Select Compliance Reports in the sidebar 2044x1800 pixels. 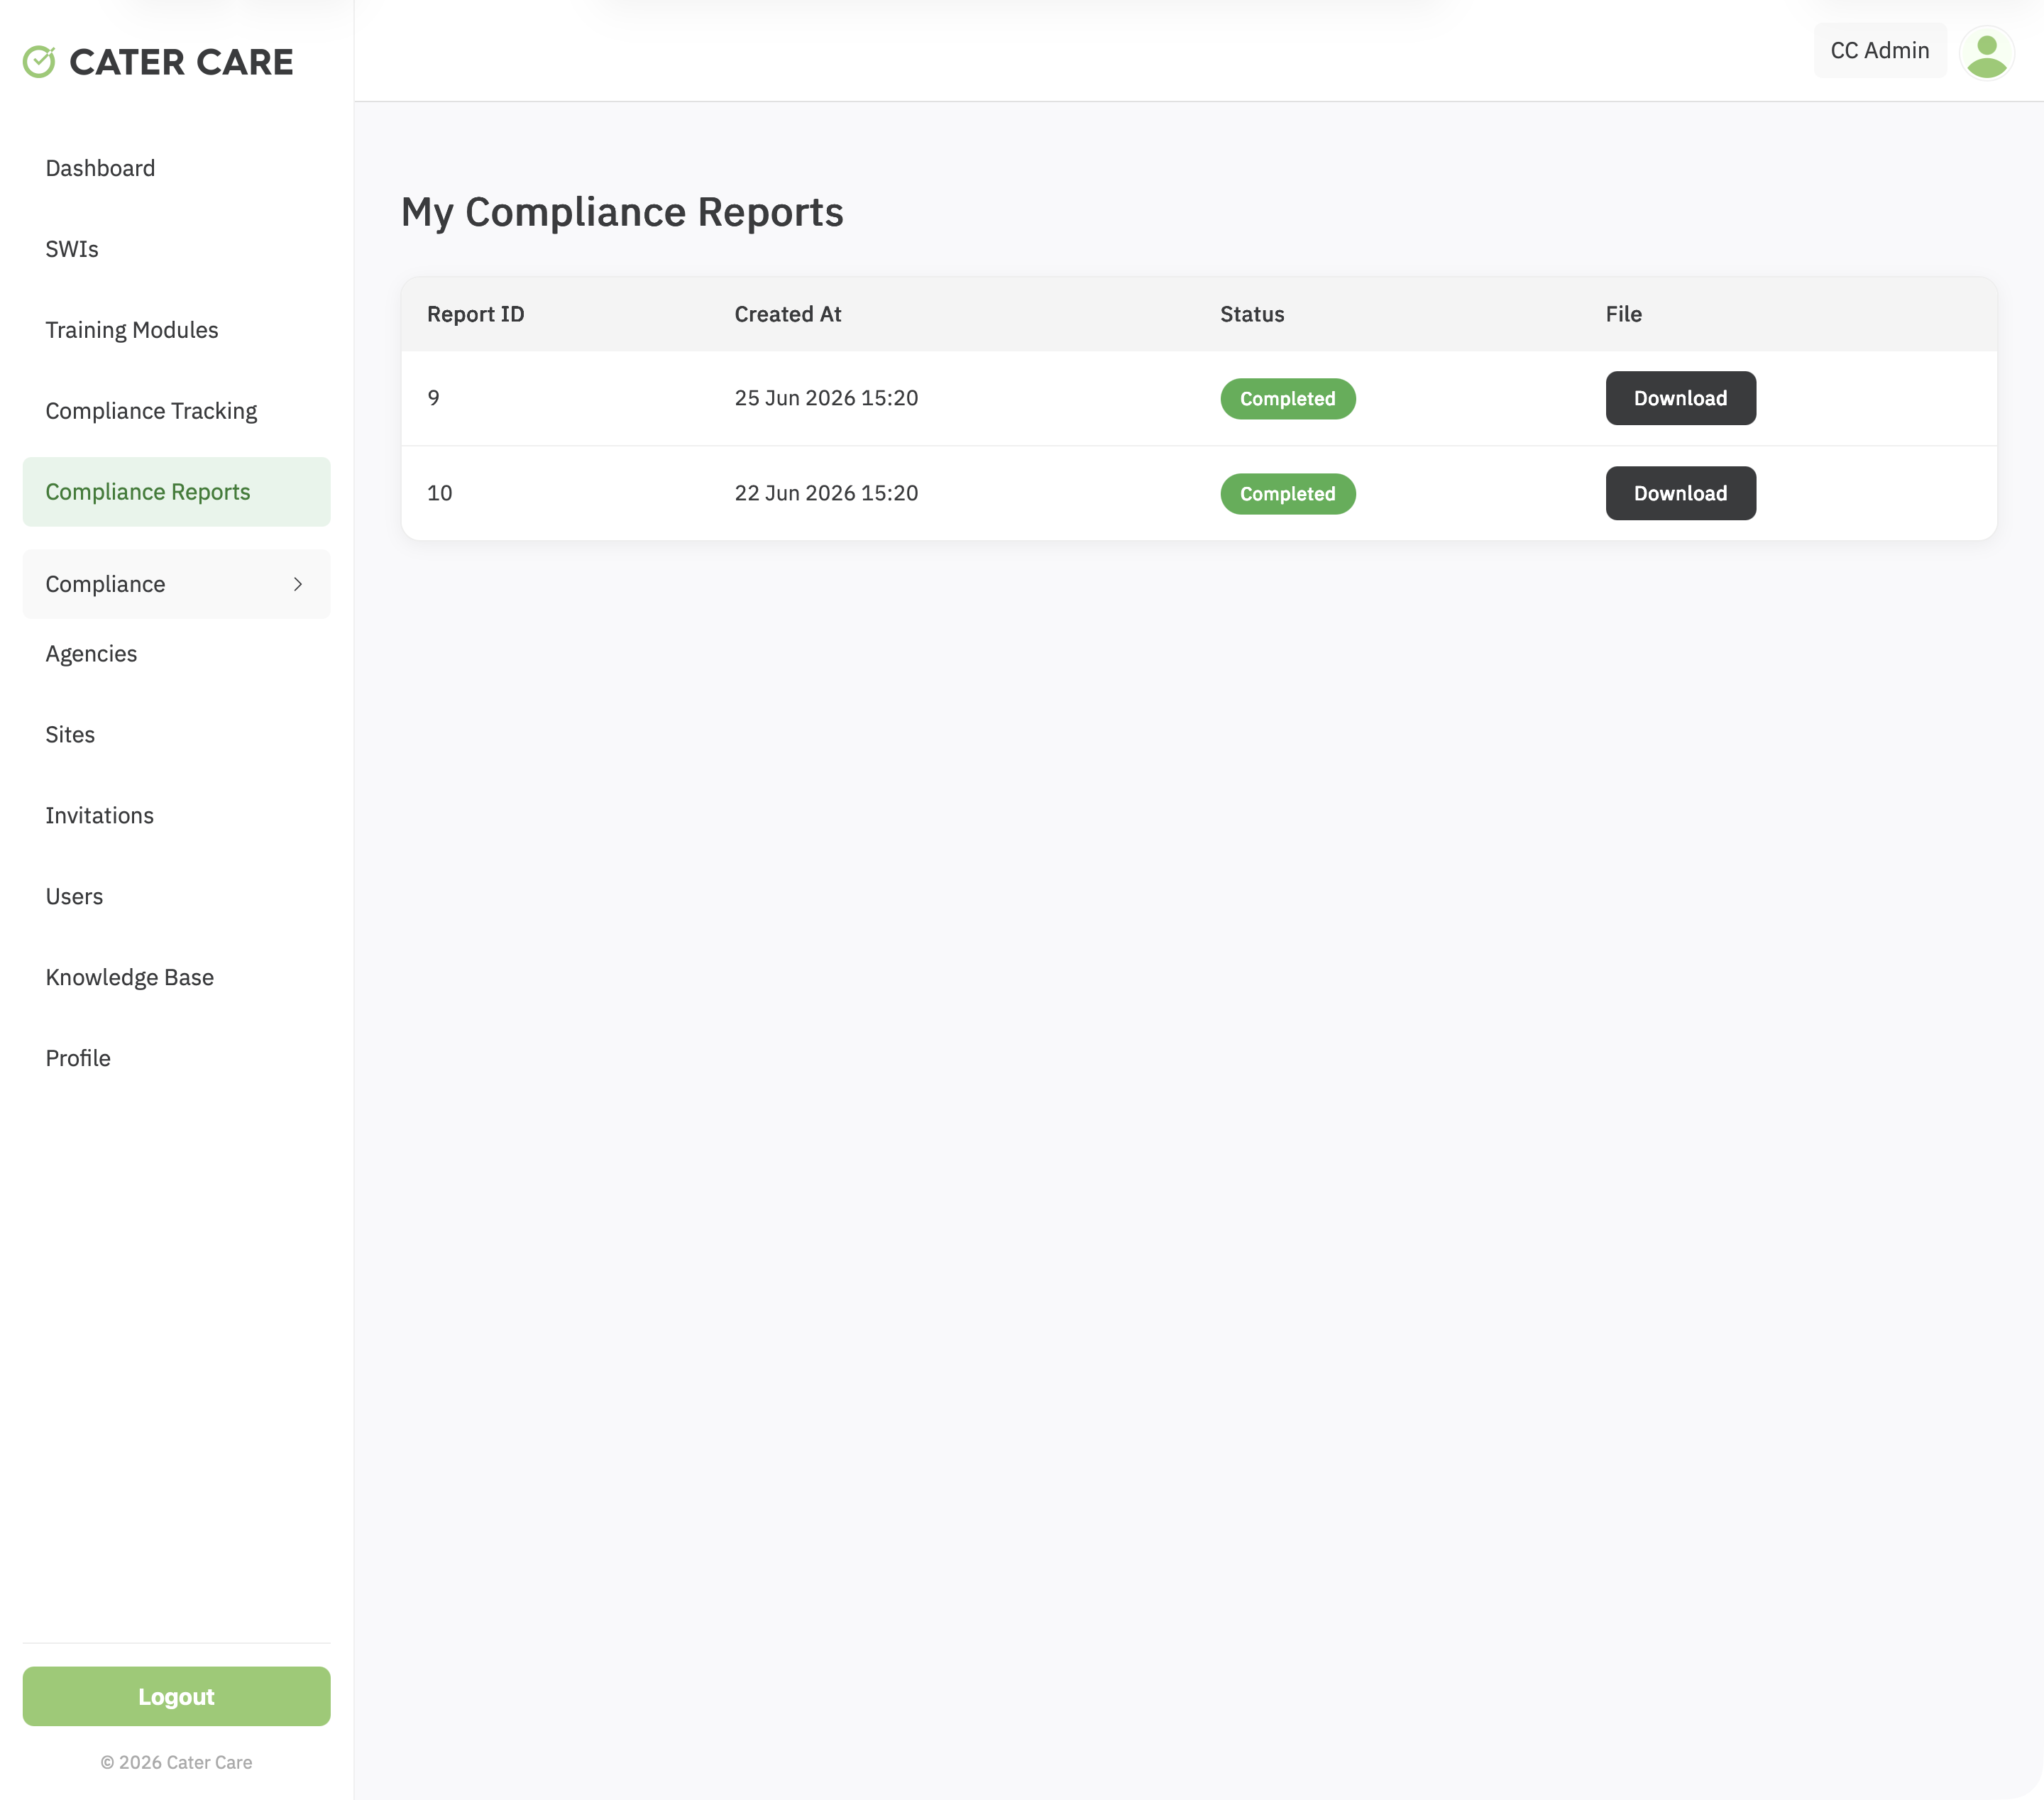[176, 492]
